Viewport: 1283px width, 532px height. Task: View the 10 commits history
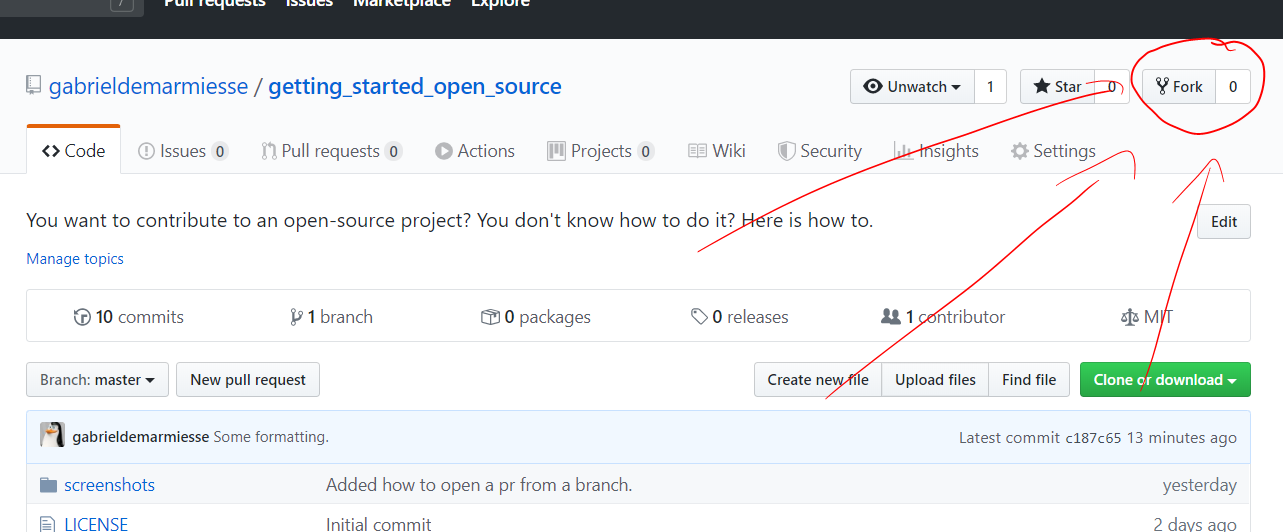pos(129,317)
